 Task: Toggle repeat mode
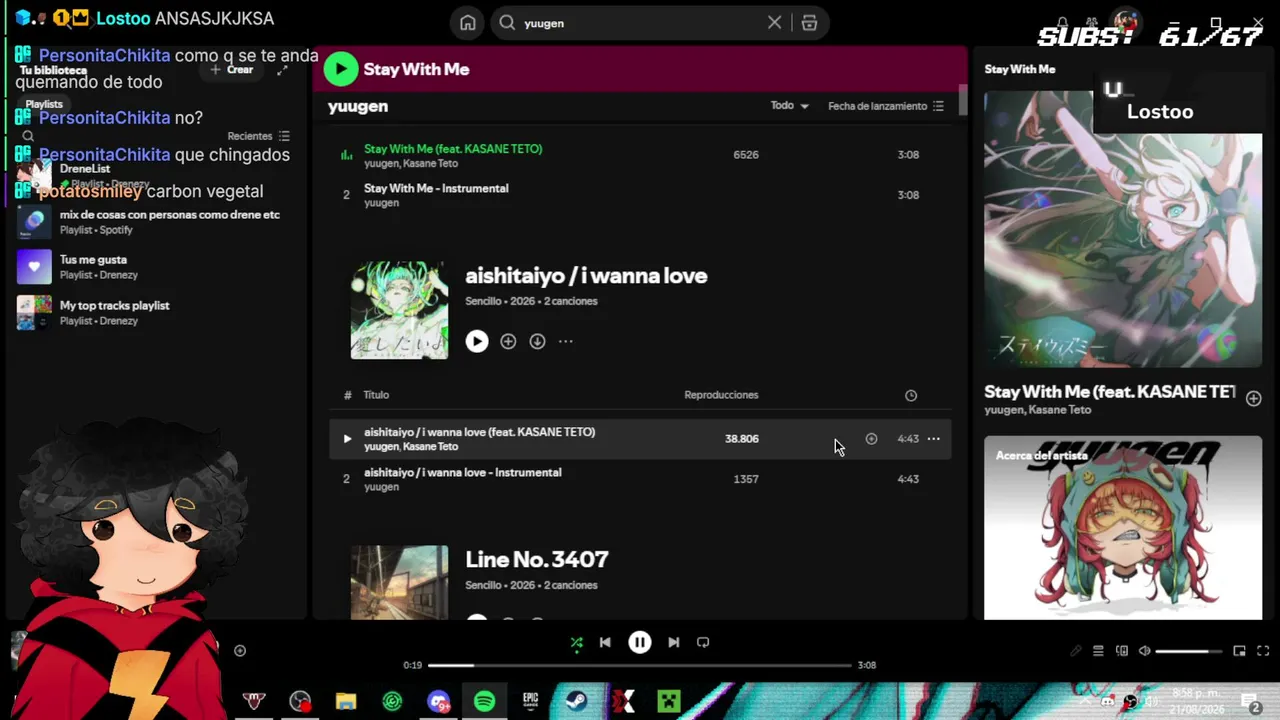coord(703,643)
